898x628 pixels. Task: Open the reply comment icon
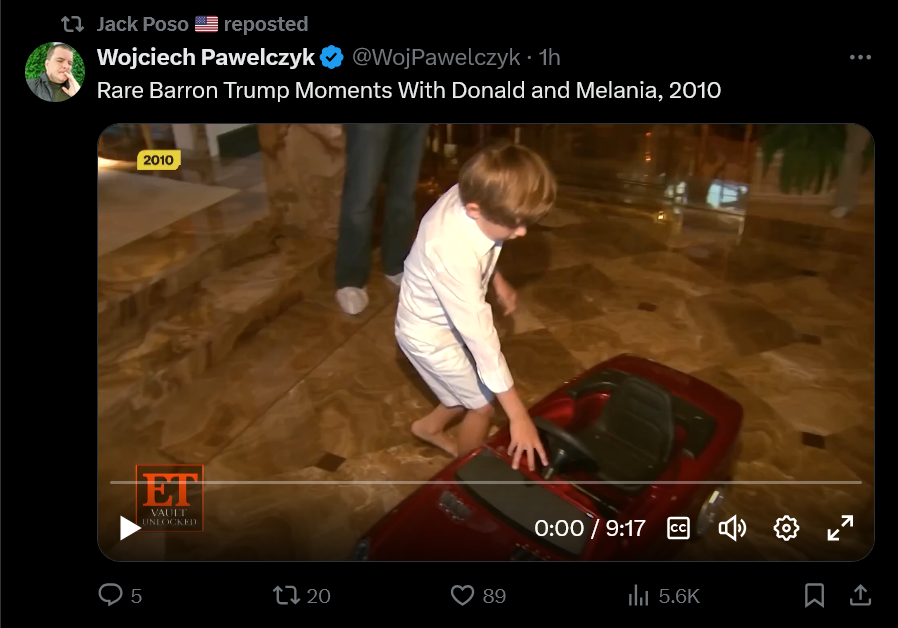[111, 595]
